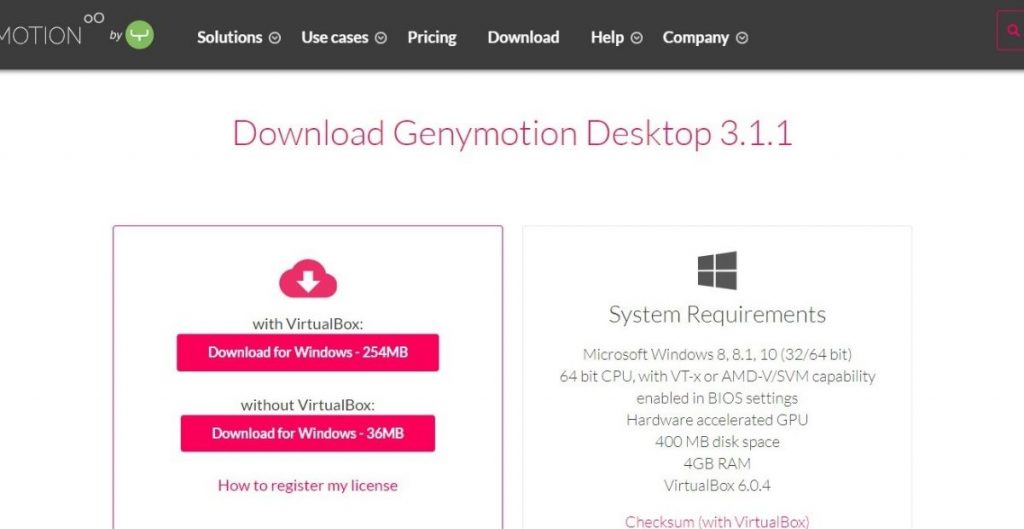Expand the Solutions menu chevron

tap(275, 38)
